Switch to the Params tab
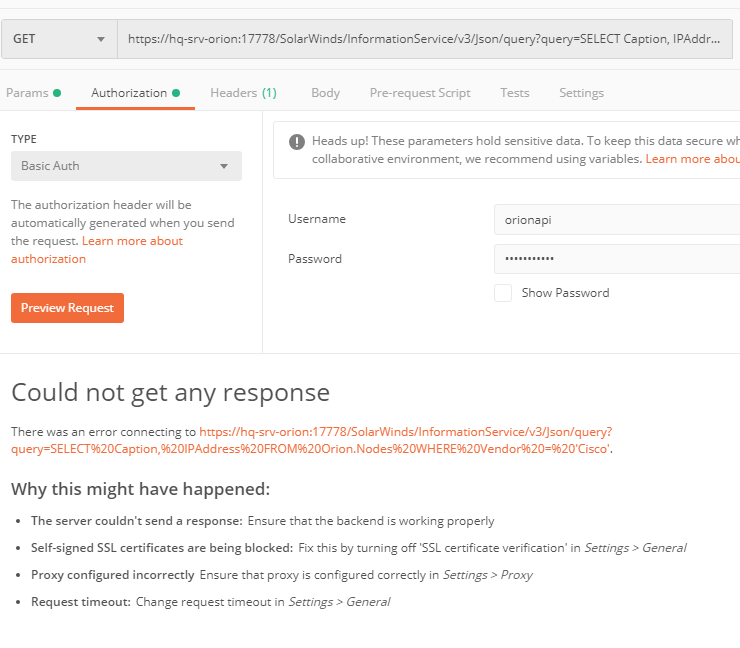Viewport: 740px width, 648px height. click(34, 93)
